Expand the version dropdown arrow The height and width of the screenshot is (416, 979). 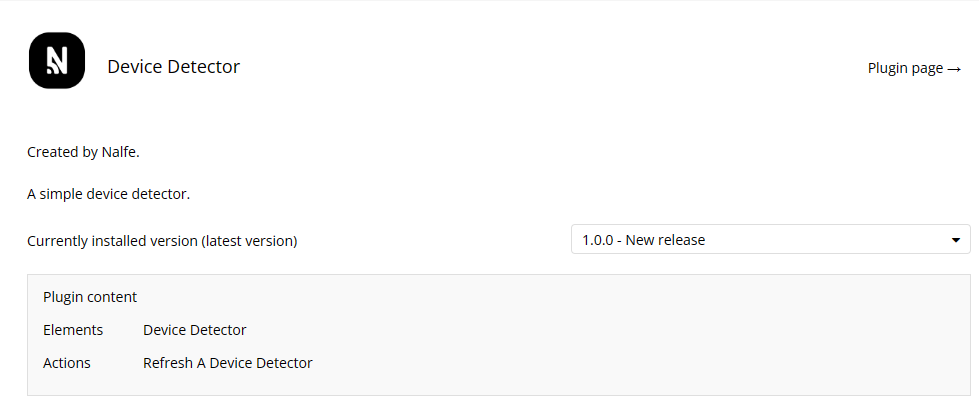click(x=955, y=240)
